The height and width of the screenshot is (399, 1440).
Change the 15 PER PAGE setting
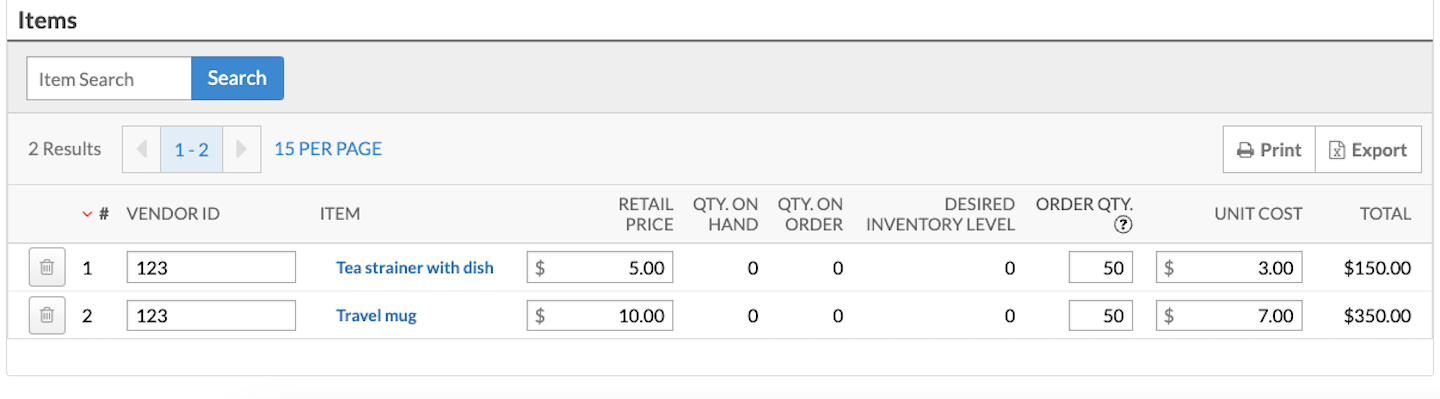[x=328, y=148]
